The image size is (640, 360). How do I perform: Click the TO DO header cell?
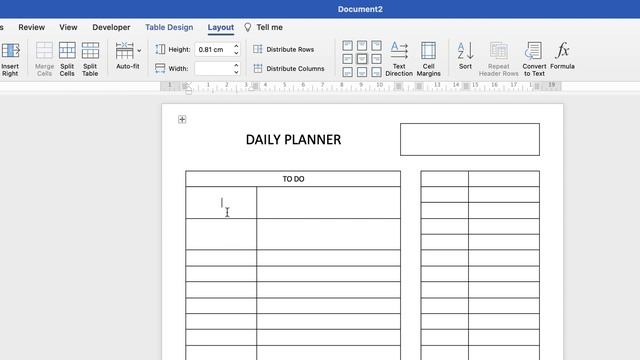click(293, 179)
